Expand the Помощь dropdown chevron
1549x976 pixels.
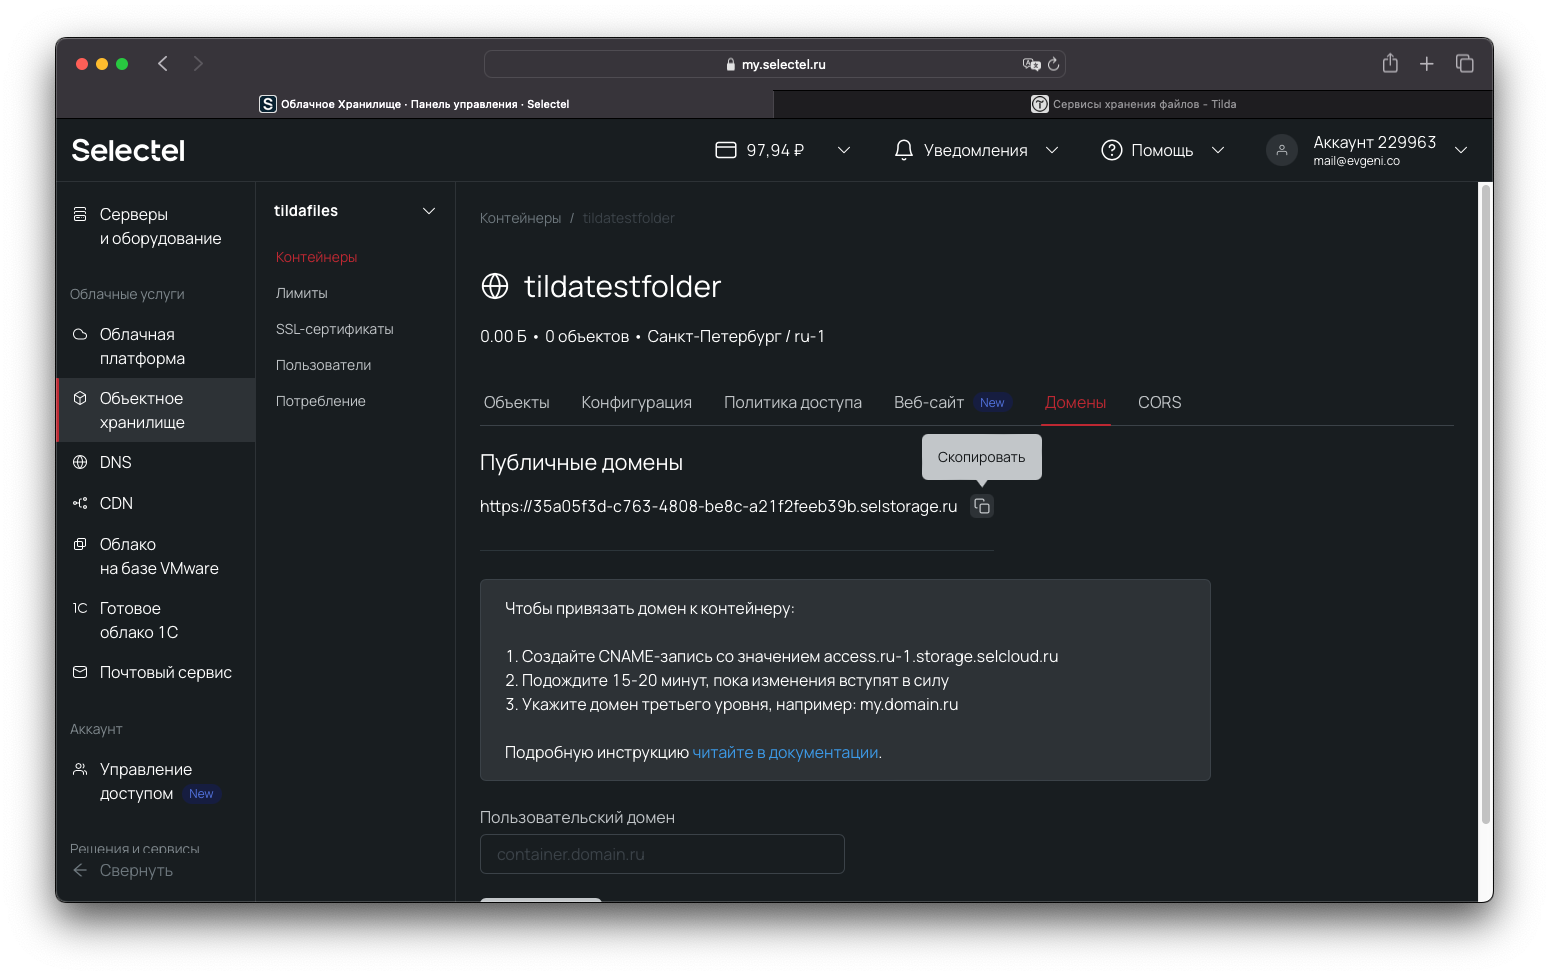click(1218, 150)
